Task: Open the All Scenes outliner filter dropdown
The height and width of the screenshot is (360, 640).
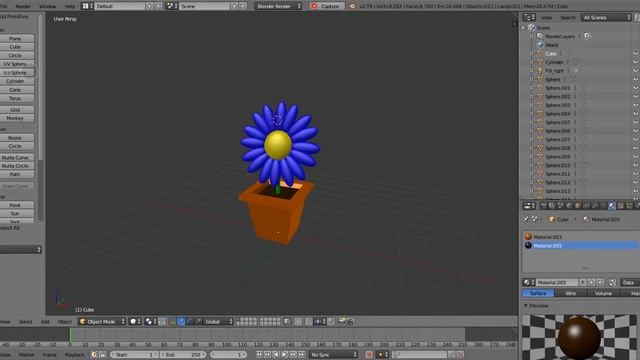Action: (607, 18)
